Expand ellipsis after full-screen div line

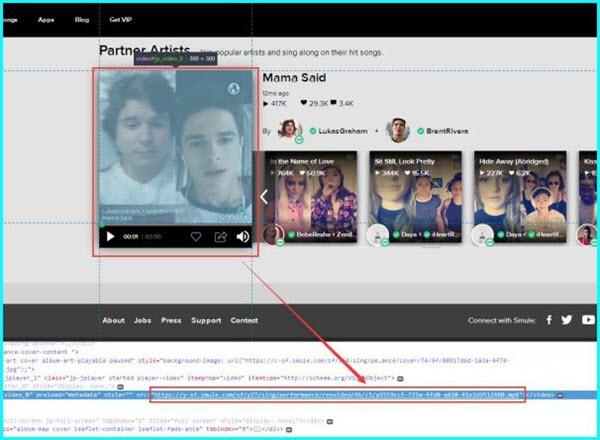pyautogui.click(x=329, y=422)
